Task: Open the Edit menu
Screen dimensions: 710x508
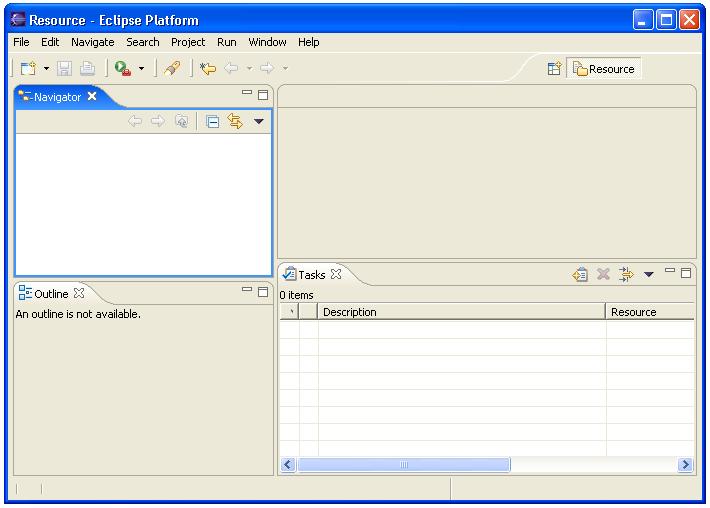Action: point(50,42)
